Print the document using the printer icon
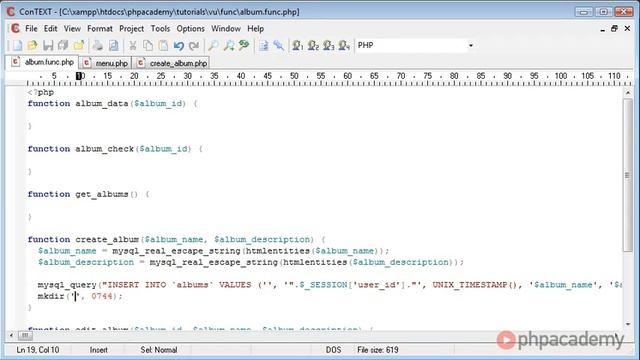Viewport: 640px width, 360px height. (98, 45)
